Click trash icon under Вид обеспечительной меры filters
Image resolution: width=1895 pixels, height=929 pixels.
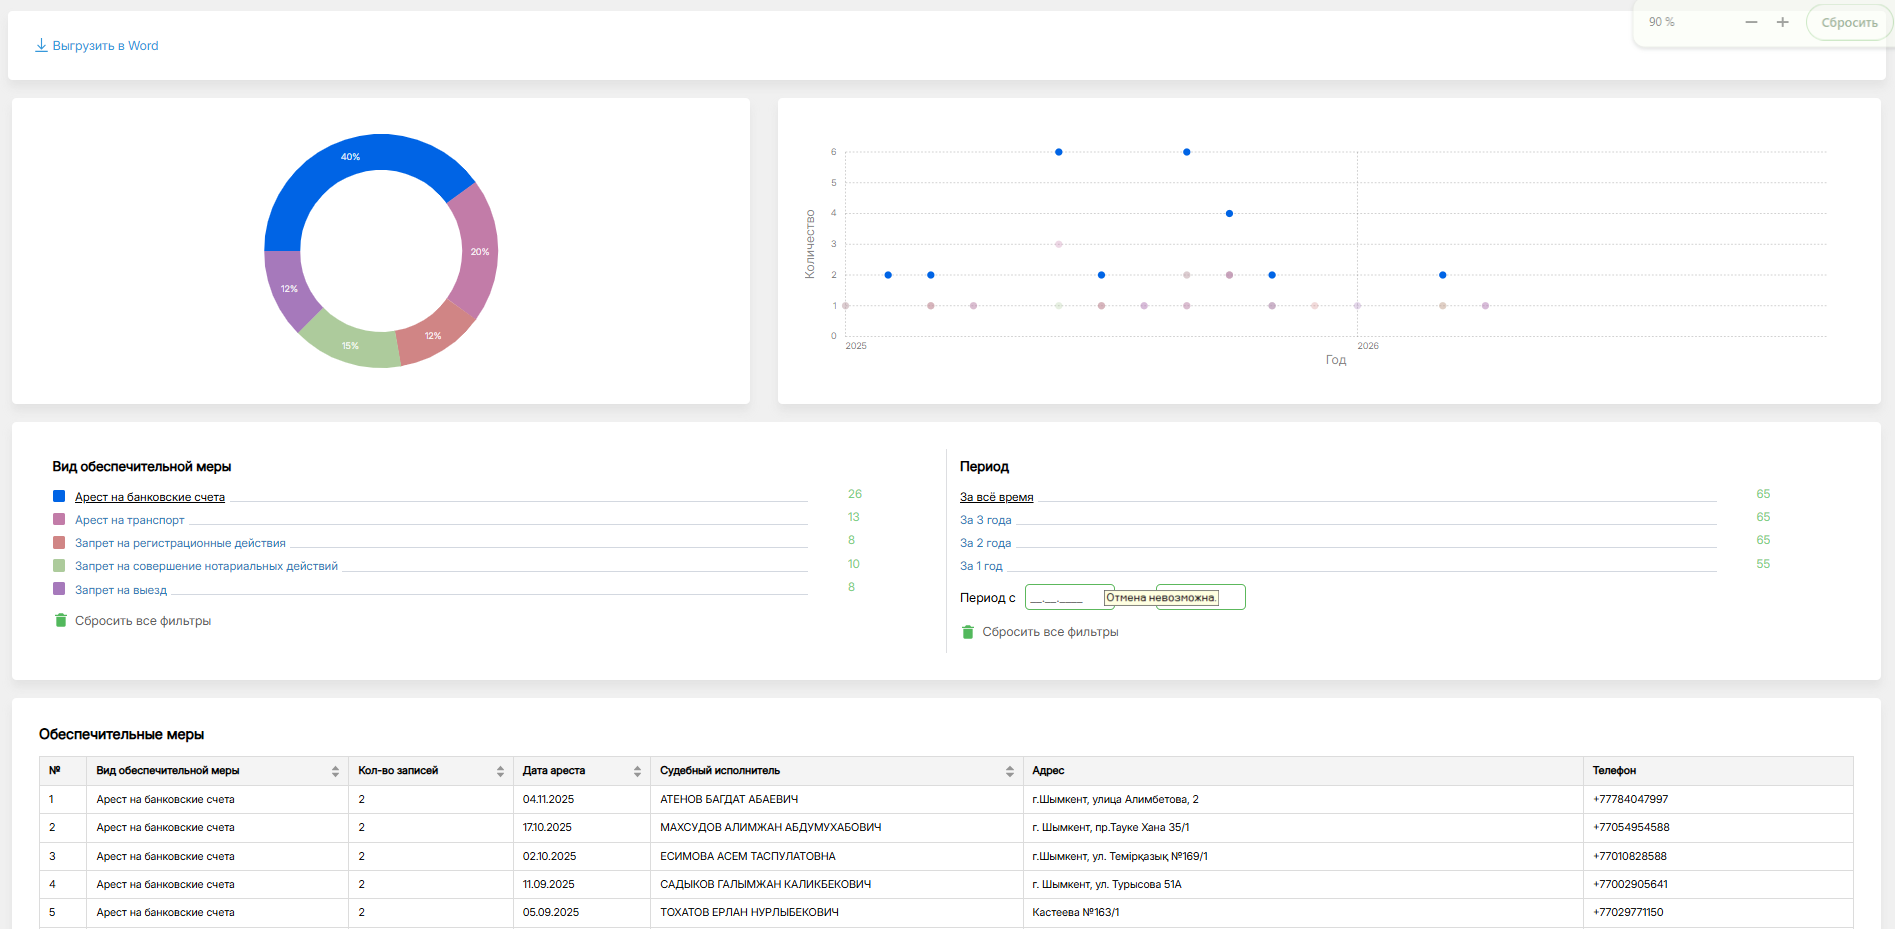point(60,621)
